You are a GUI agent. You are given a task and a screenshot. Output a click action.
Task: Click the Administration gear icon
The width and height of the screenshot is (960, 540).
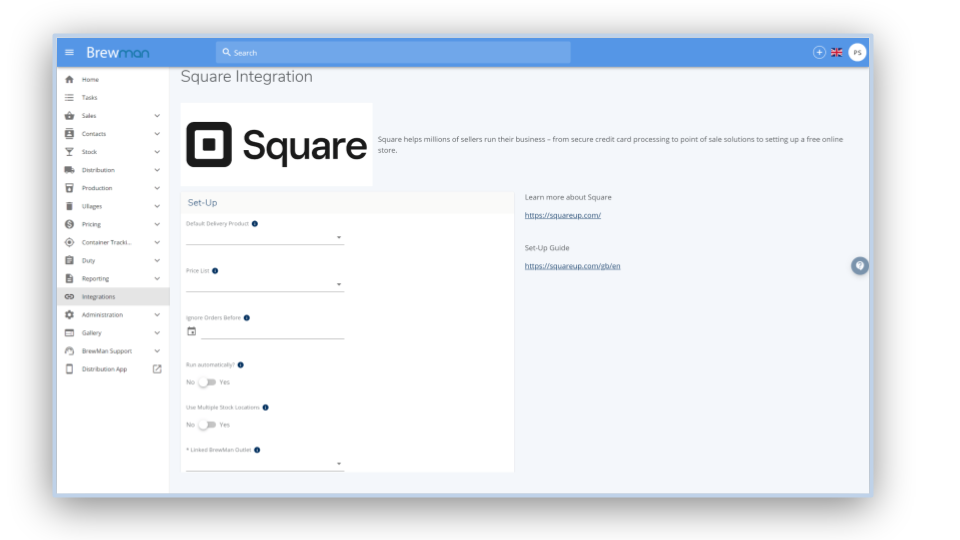(x=69, y=315)
